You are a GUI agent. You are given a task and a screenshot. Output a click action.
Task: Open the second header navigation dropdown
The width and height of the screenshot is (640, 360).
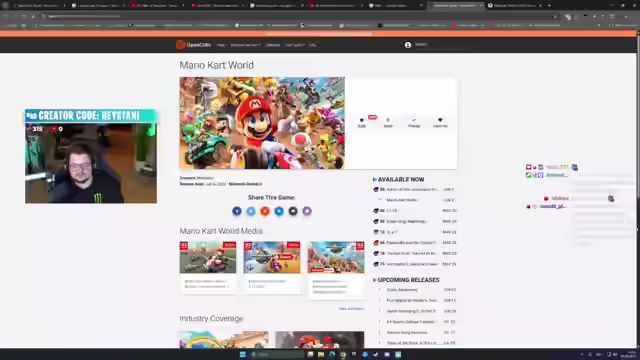[x=245, y=45]
